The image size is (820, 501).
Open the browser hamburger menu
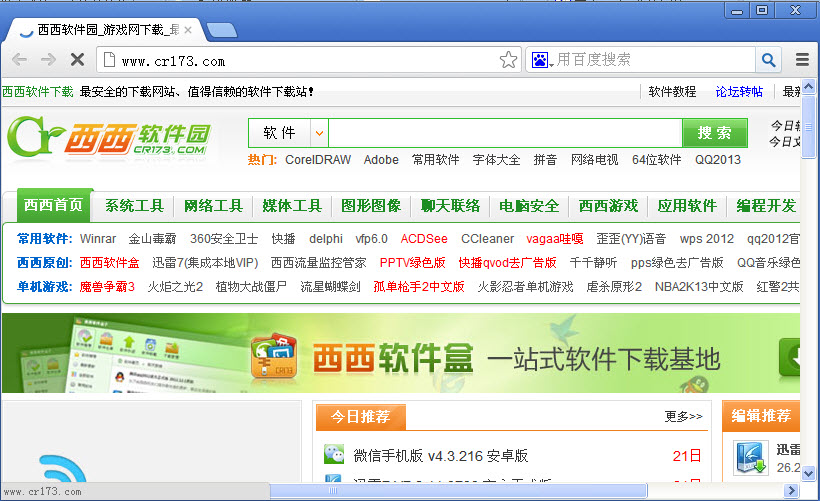(x=802, y=60)
